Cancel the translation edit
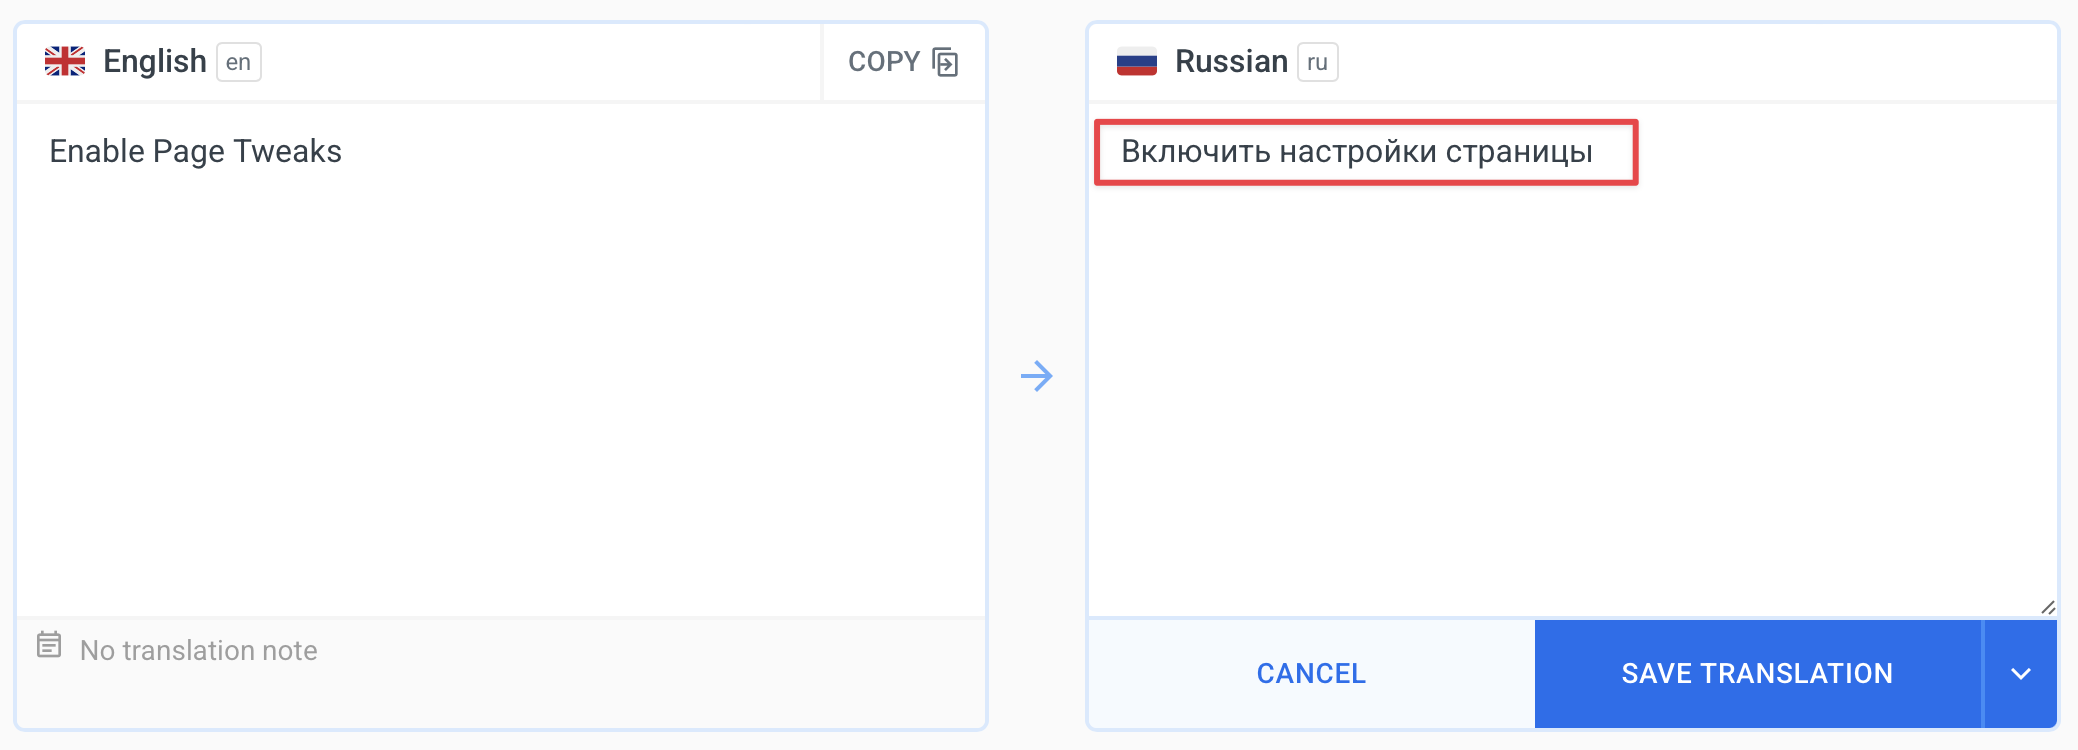 point(1311,674)
